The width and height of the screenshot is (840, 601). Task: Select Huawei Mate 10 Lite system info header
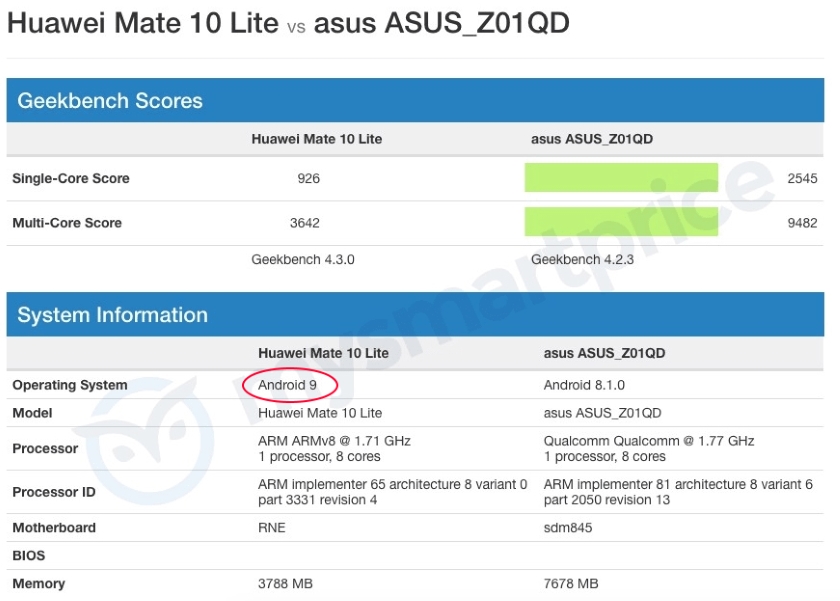tap(323, 354)
